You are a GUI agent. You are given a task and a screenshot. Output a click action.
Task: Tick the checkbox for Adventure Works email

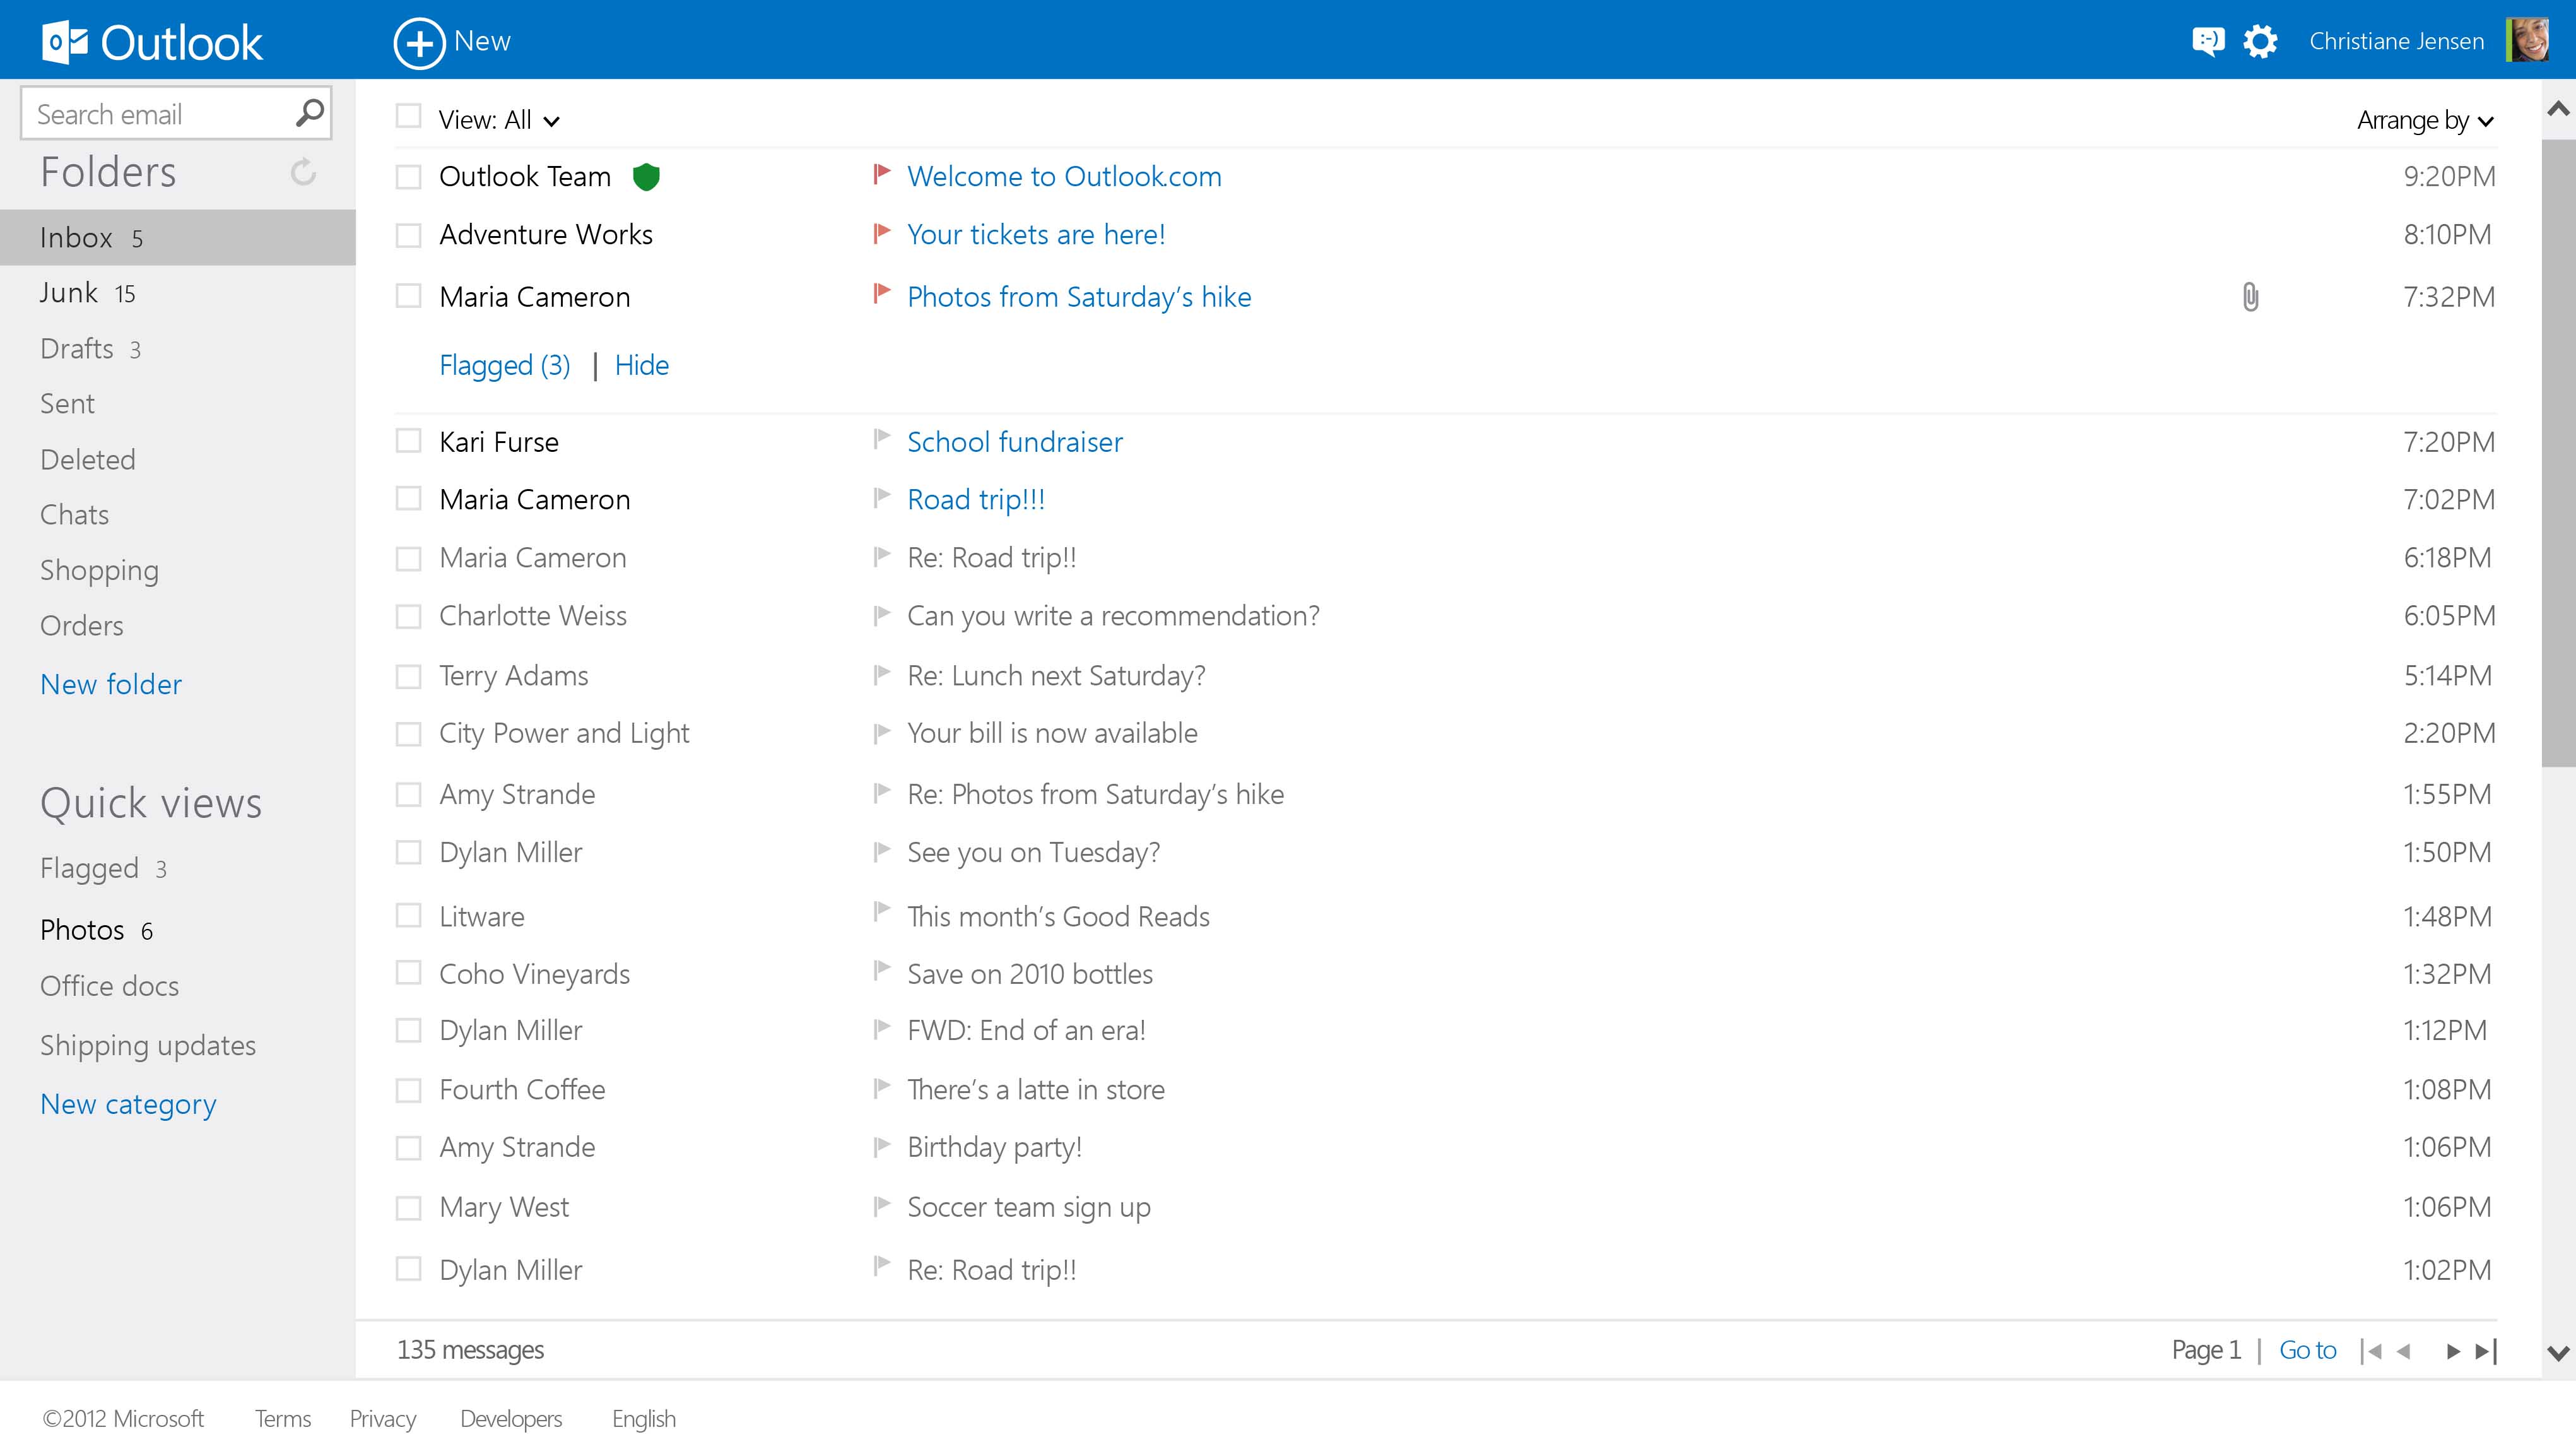coord(408,235)
